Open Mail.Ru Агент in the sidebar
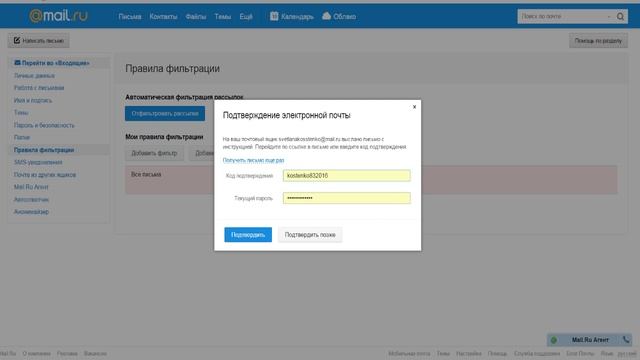Image resolution: width=640 pixels, height=360 pixels. 31,187
